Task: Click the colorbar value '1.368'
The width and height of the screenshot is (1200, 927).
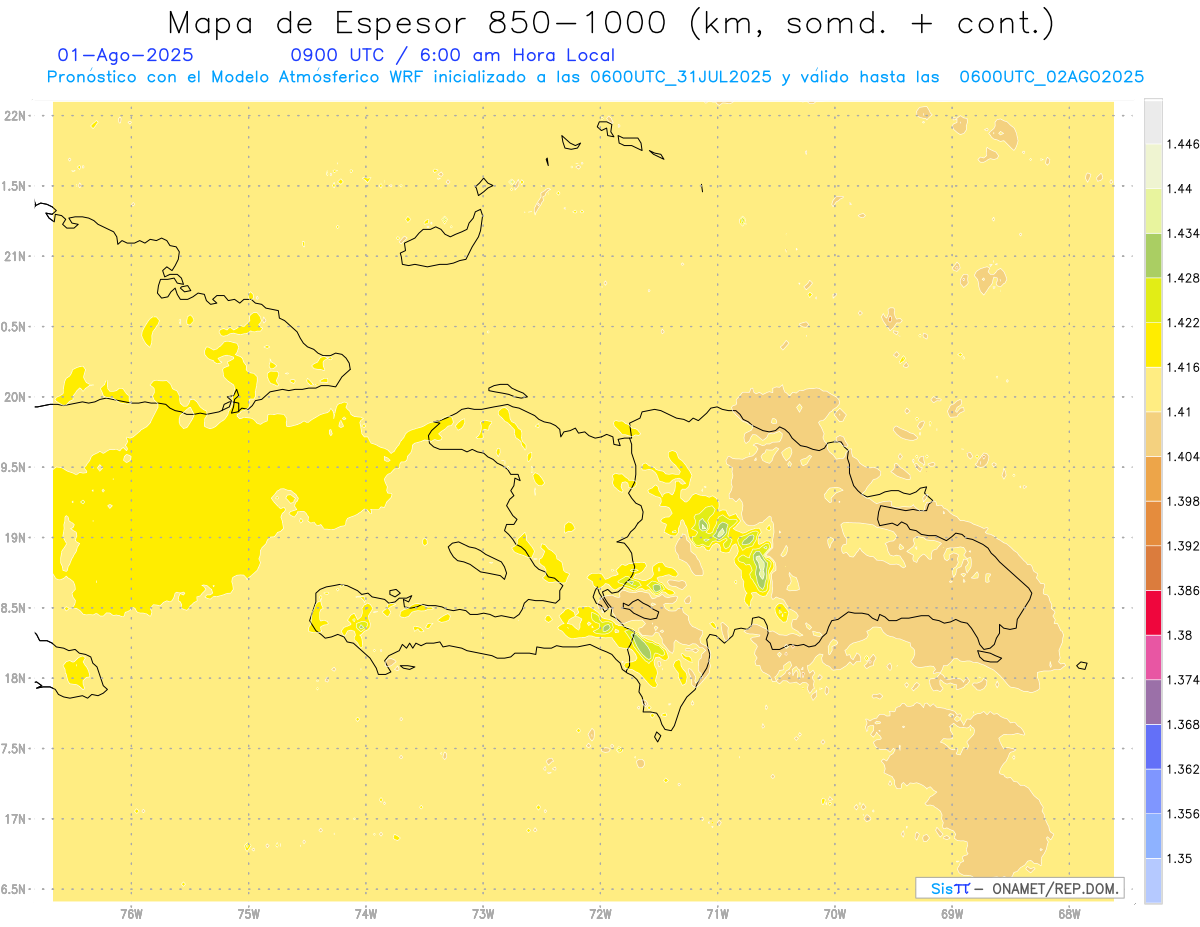Action: coord(1182,725)
